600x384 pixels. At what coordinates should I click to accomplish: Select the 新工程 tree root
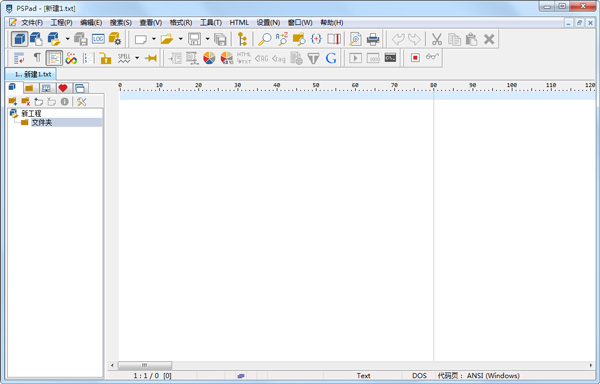tap(31, 113)
